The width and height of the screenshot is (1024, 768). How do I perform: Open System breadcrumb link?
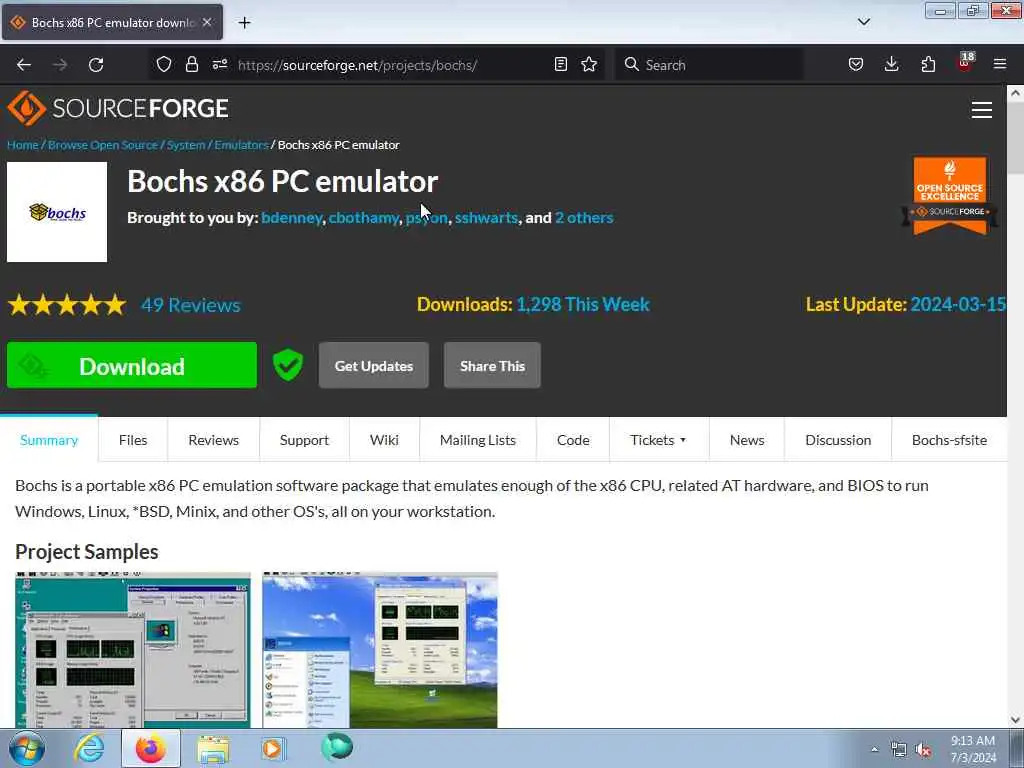click(x=186, y=145)
